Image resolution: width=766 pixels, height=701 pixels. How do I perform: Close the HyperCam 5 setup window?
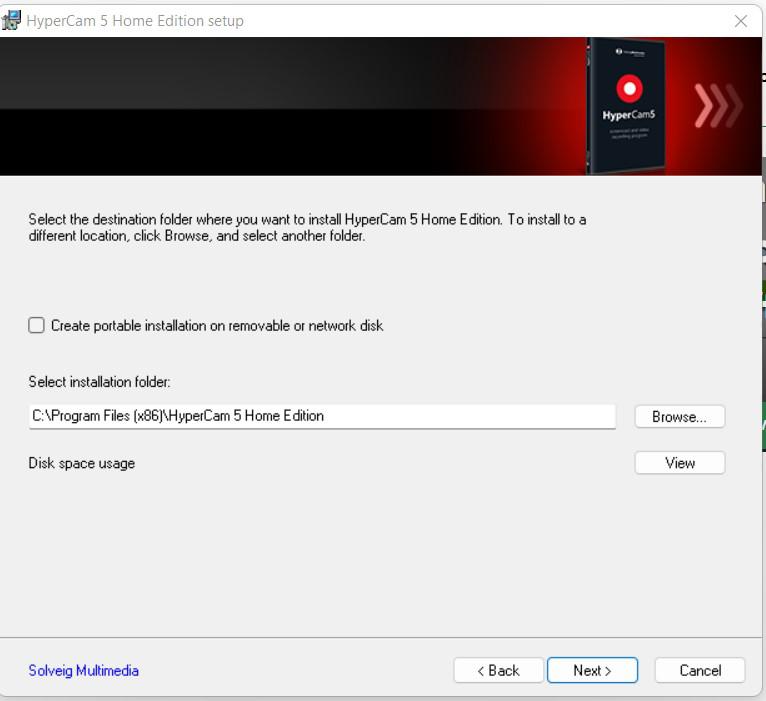pyautogui.click(x=741, y=21)
